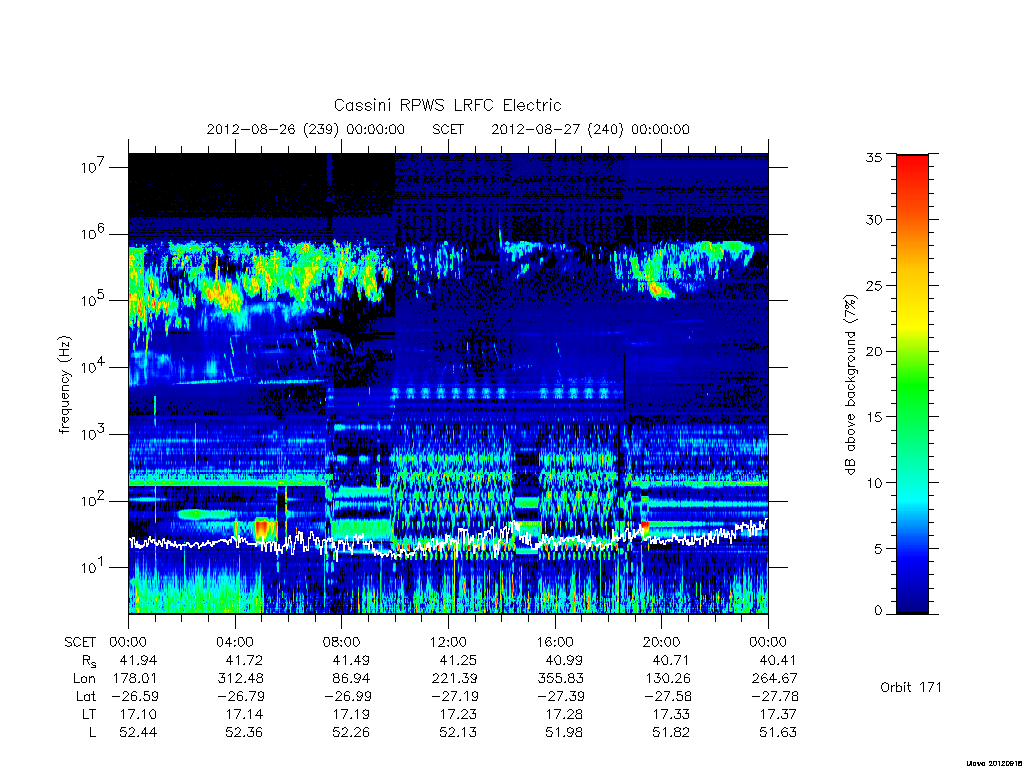Screen dimensions: 1024x768
Task: Click the SCET row label below the plot
Action: point(80,642)
